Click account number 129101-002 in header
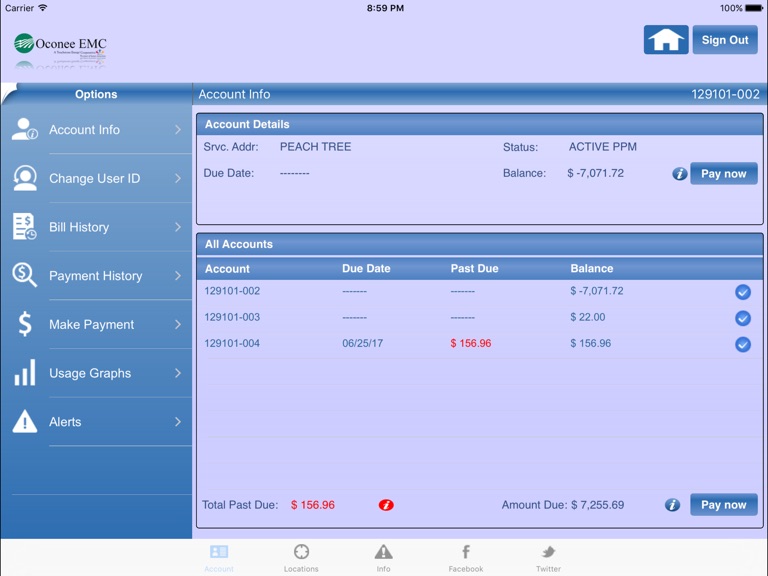The image size is (768, 576). click(725, 94)
